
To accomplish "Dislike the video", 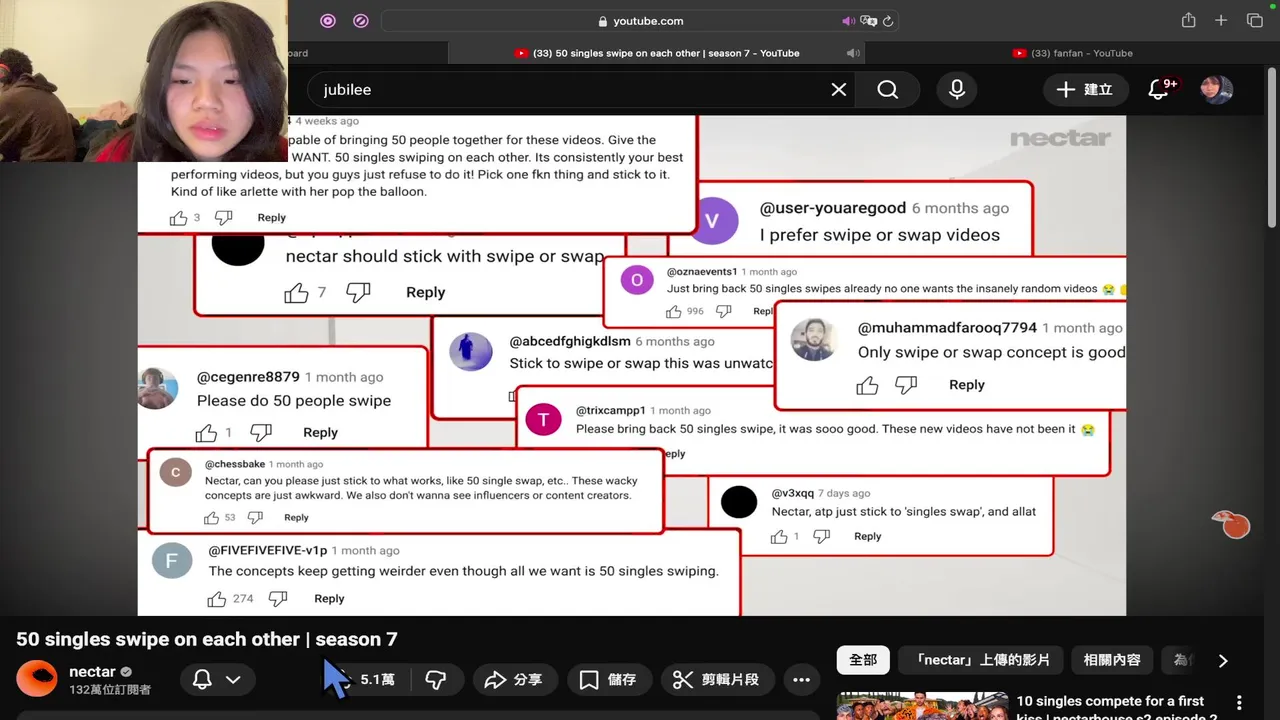I will point(436,680).
